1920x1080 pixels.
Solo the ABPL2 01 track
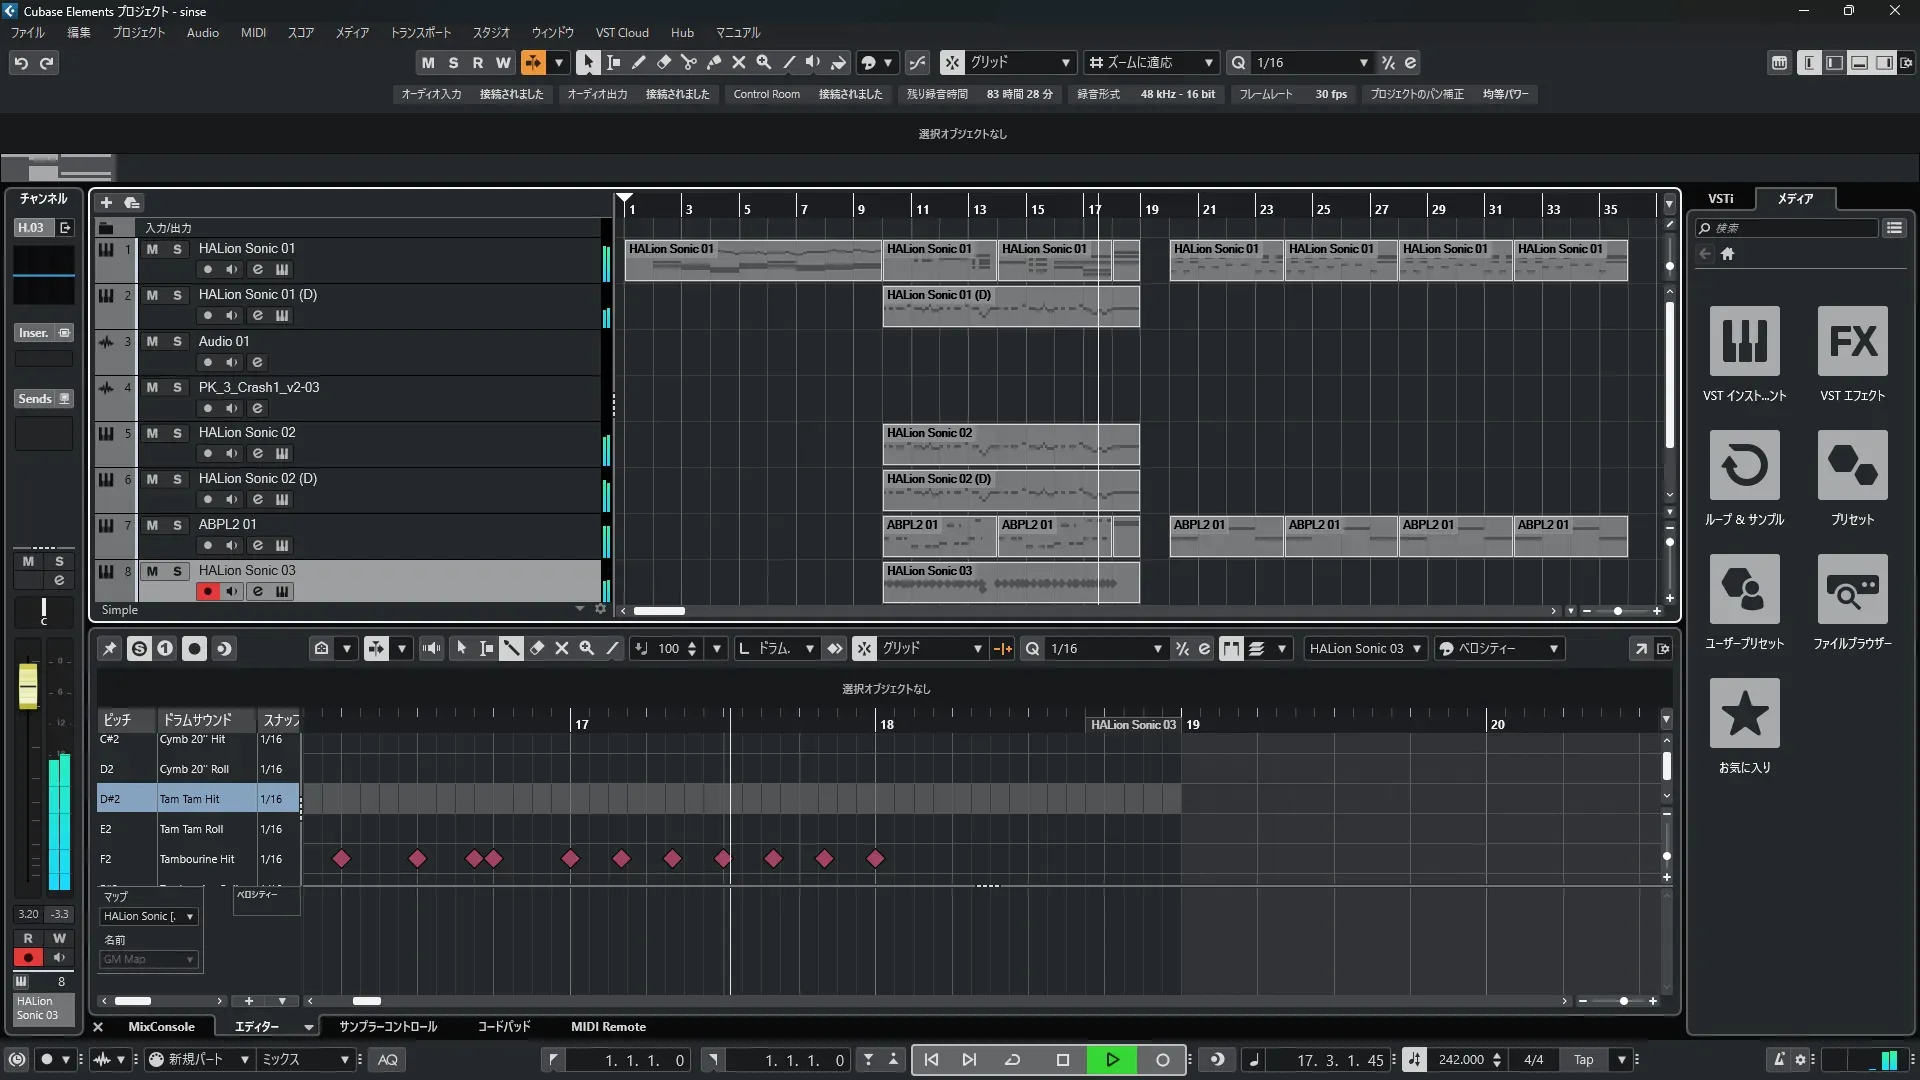click(x=177, y=525)
